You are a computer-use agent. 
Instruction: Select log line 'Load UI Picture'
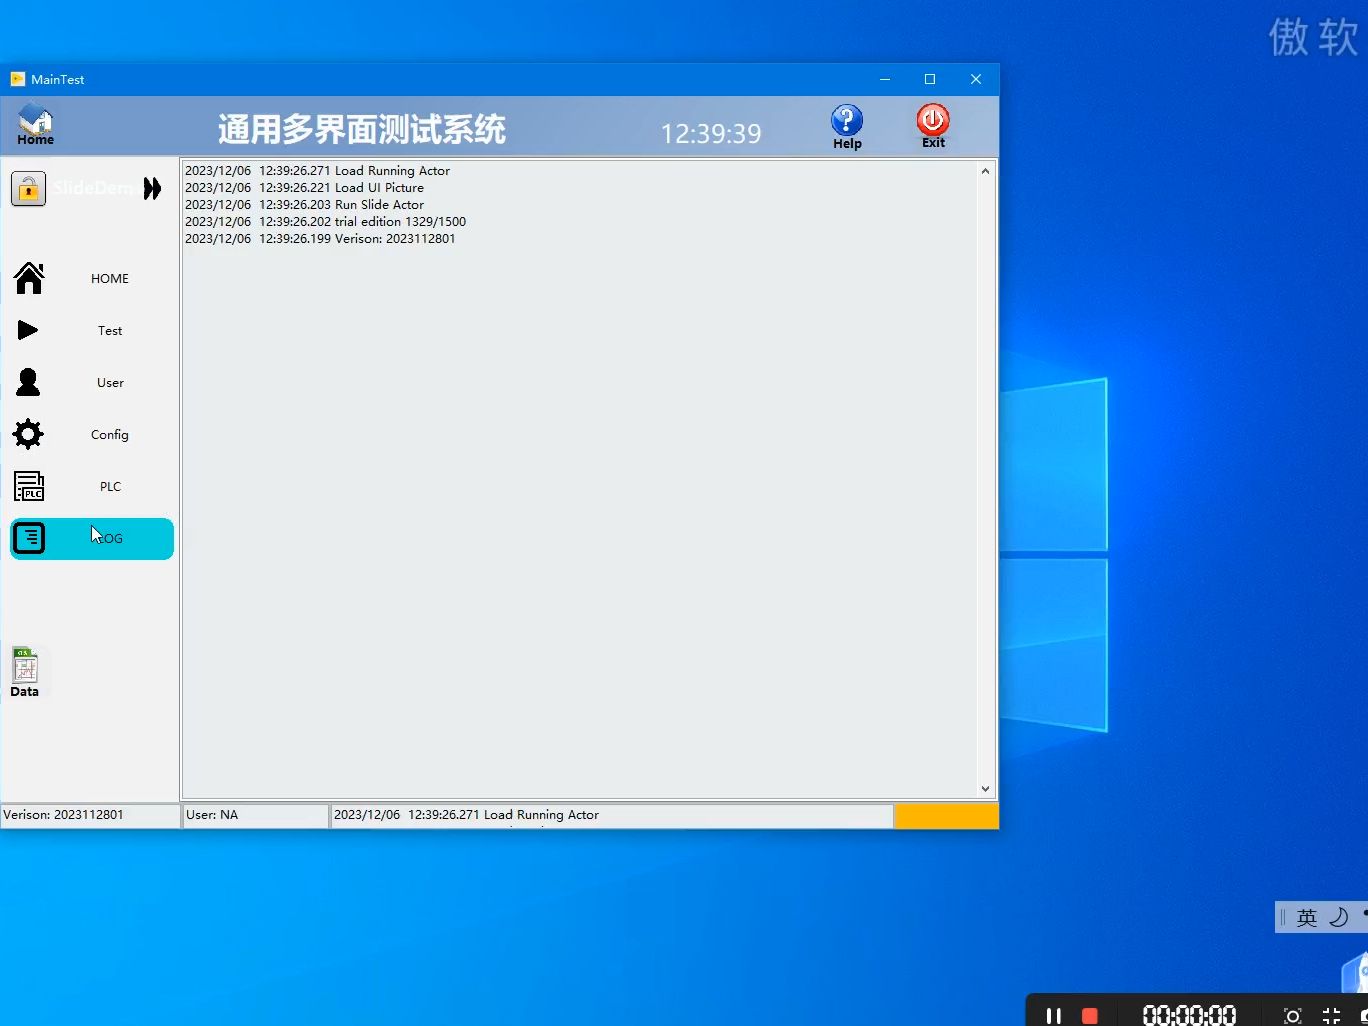pyautogui.click(x=305, y=188)
